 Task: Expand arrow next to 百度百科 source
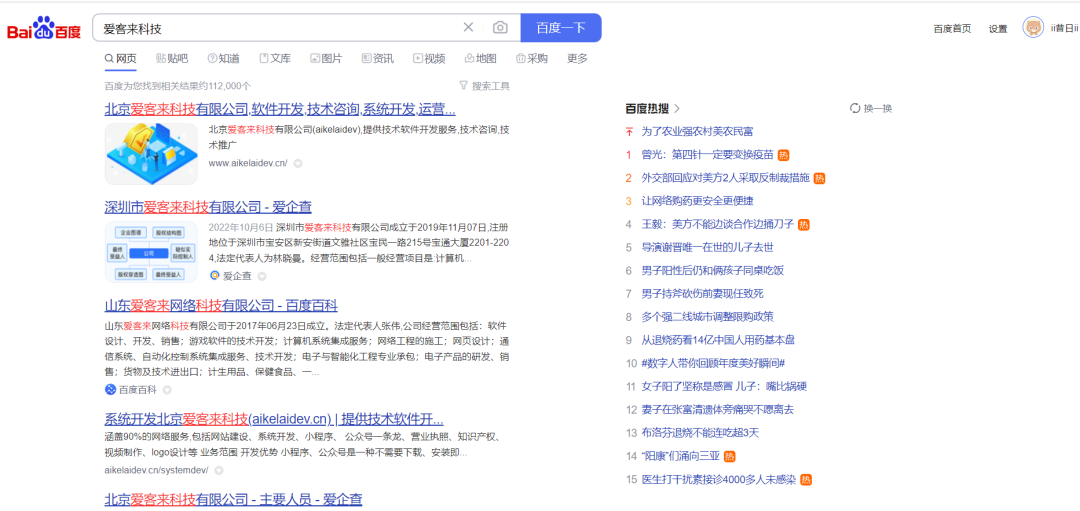(167, 390)
